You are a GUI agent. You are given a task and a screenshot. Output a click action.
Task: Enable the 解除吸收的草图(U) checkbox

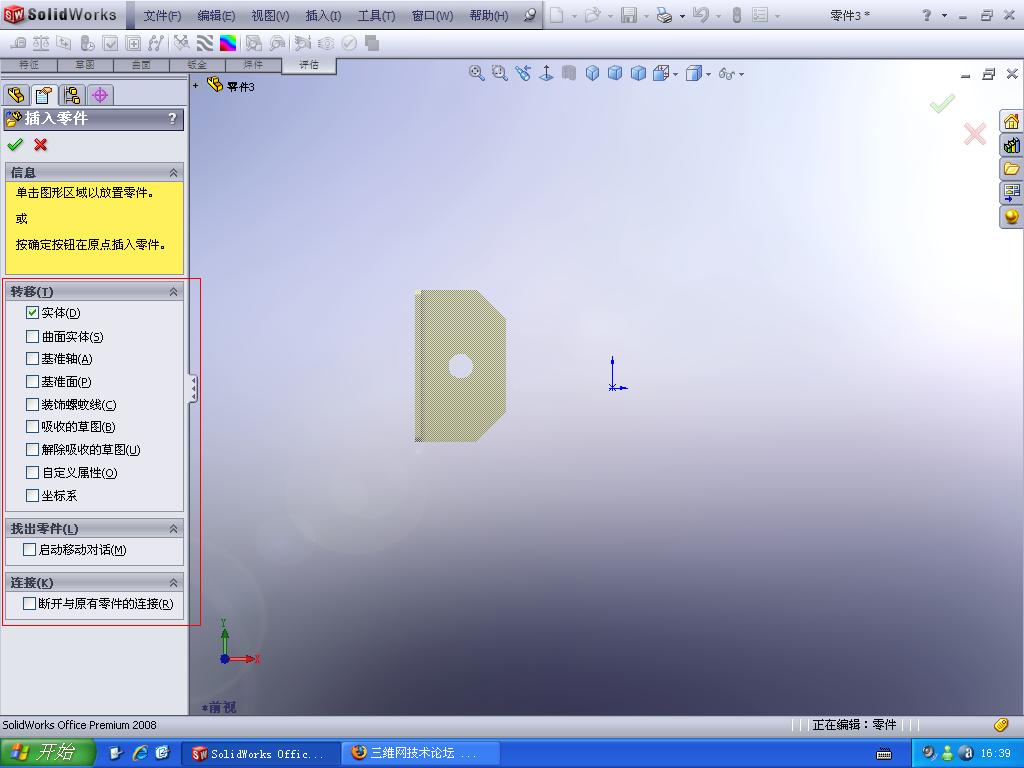pos(32,449)
